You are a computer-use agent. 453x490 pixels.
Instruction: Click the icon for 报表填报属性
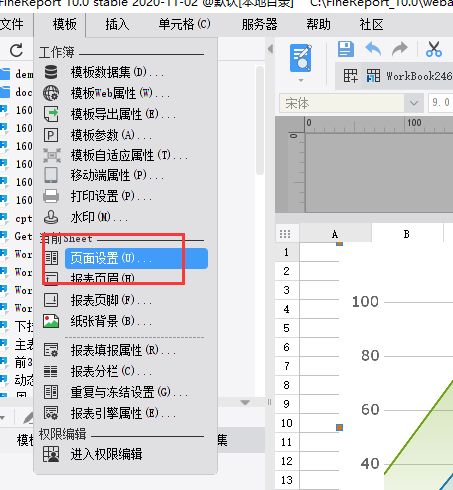(x=51, y=350)
